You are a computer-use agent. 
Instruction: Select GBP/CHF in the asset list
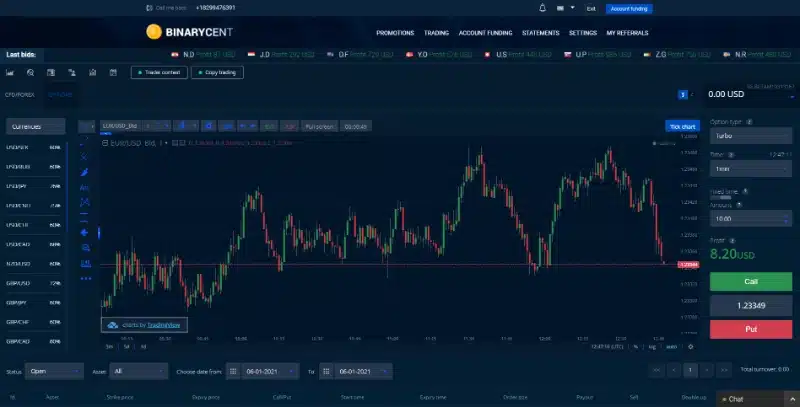tap(33, 322)
